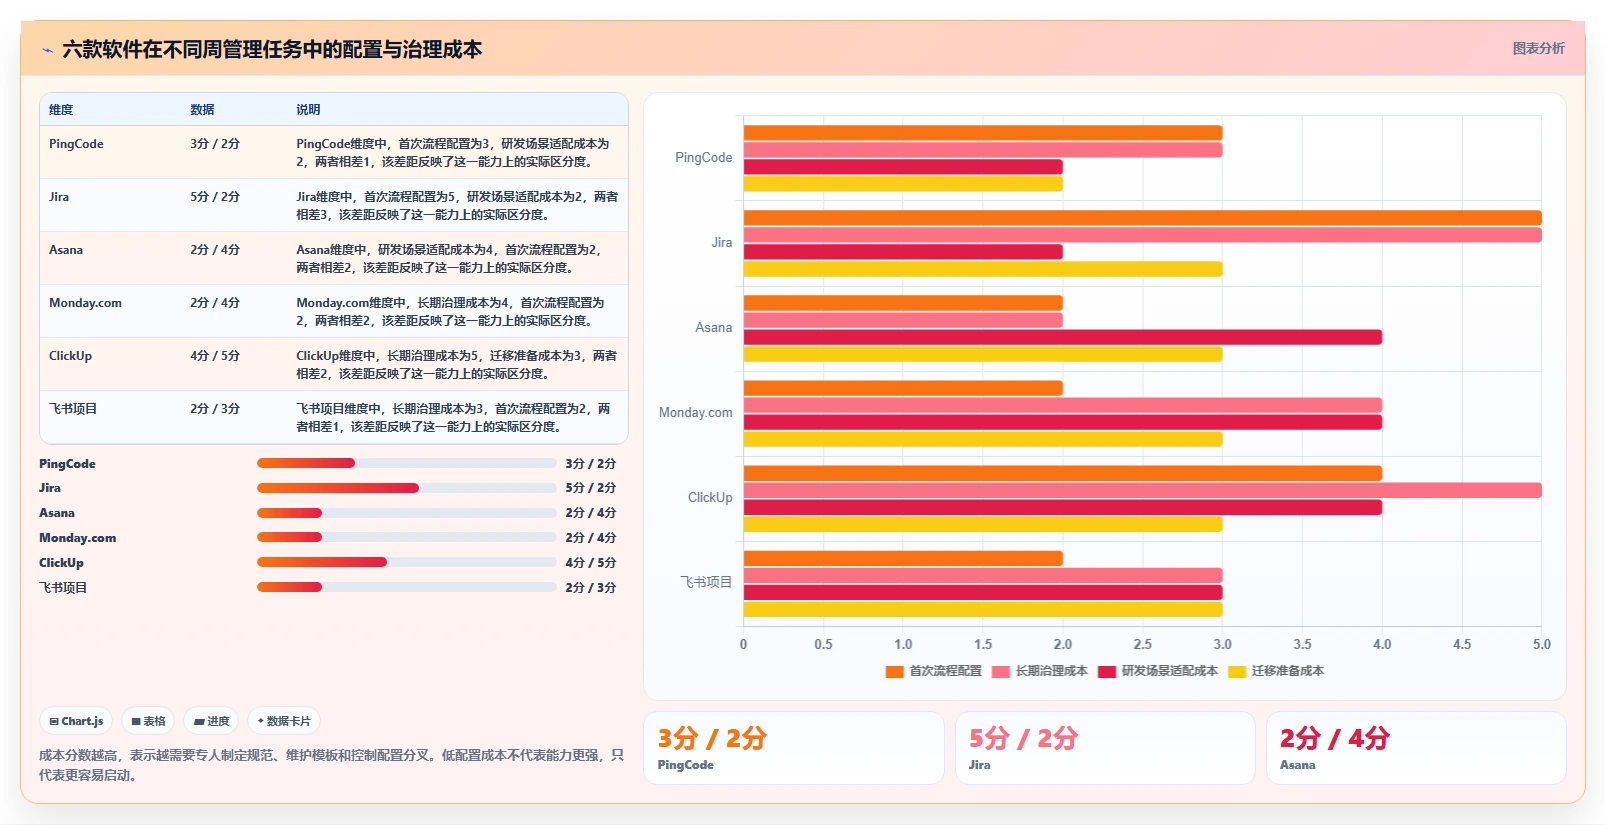1606x825 pixels.
Task: Click the Jira progress bar
Action: (406, 488)
